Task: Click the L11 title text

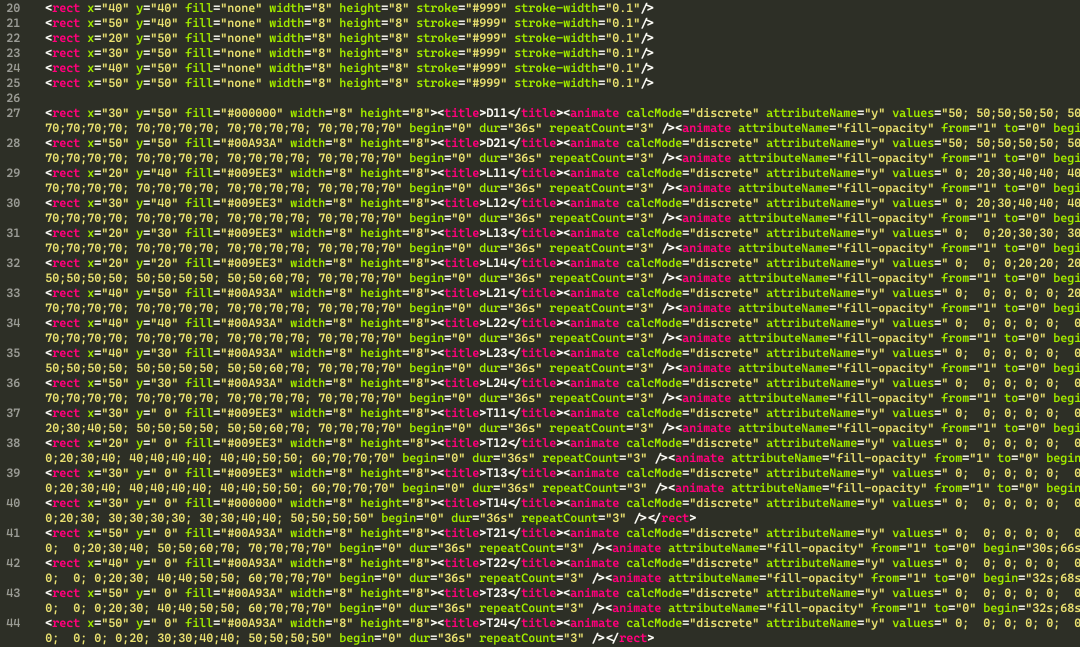Action: [494, 173]
